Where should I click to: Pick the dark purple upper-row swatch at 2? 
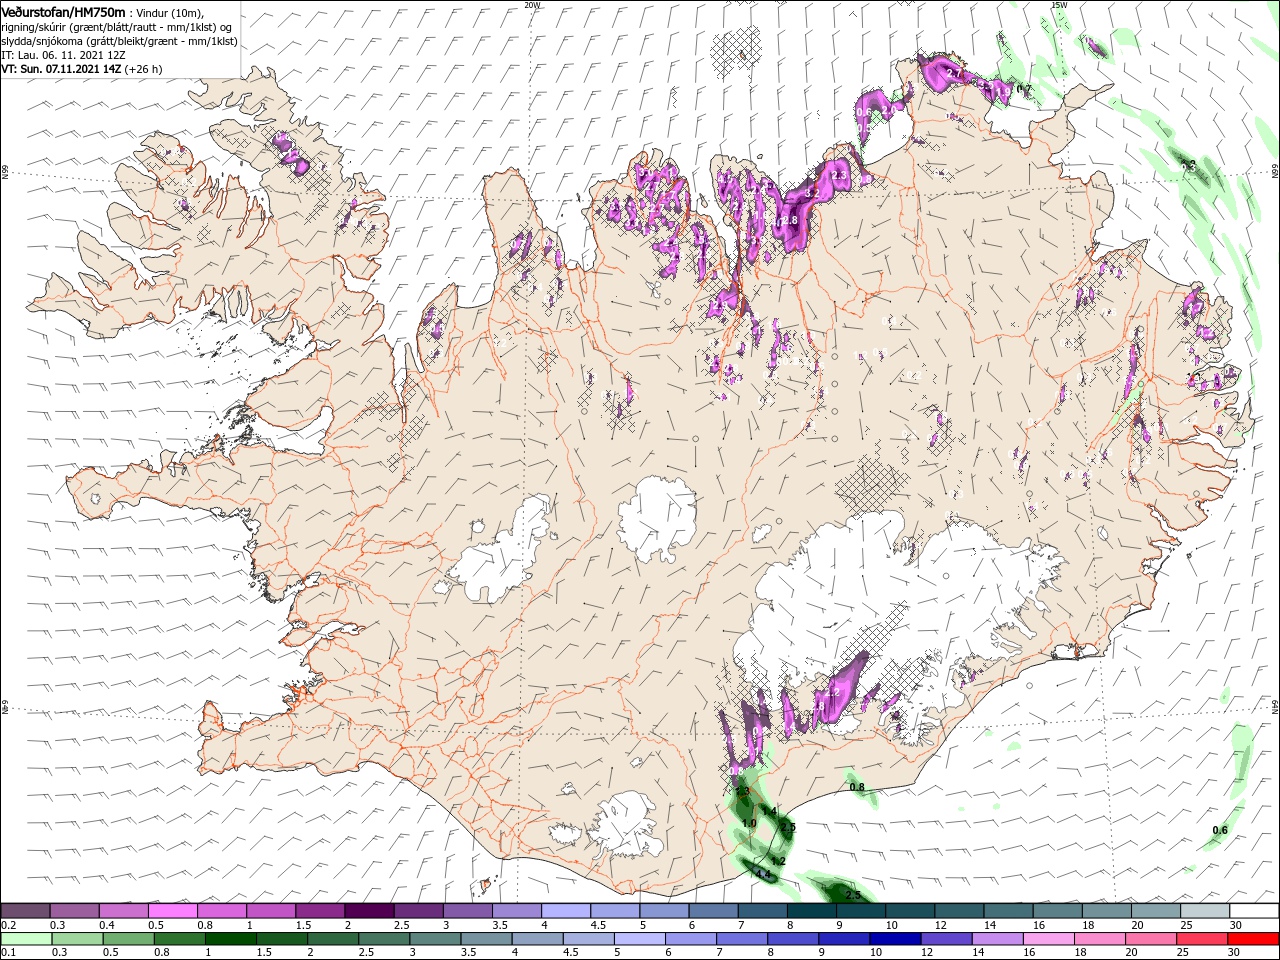click(368, 911)
